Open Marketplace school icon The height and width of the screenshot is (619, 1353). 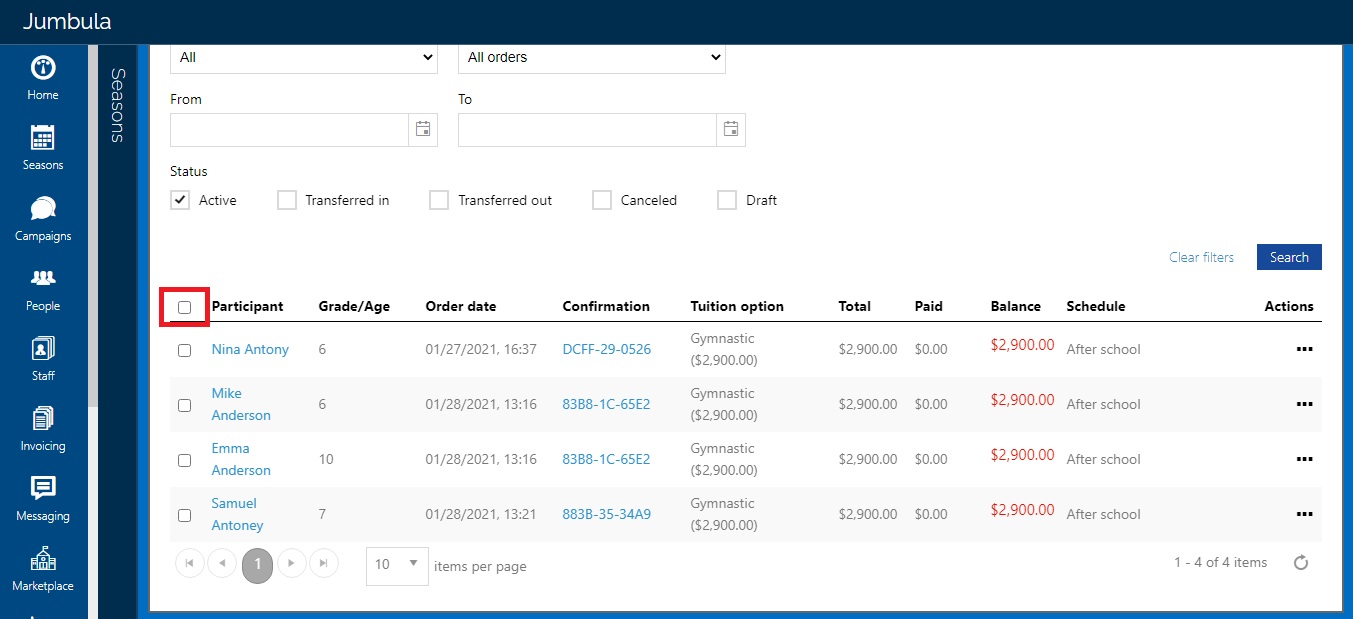pos(43,558)
